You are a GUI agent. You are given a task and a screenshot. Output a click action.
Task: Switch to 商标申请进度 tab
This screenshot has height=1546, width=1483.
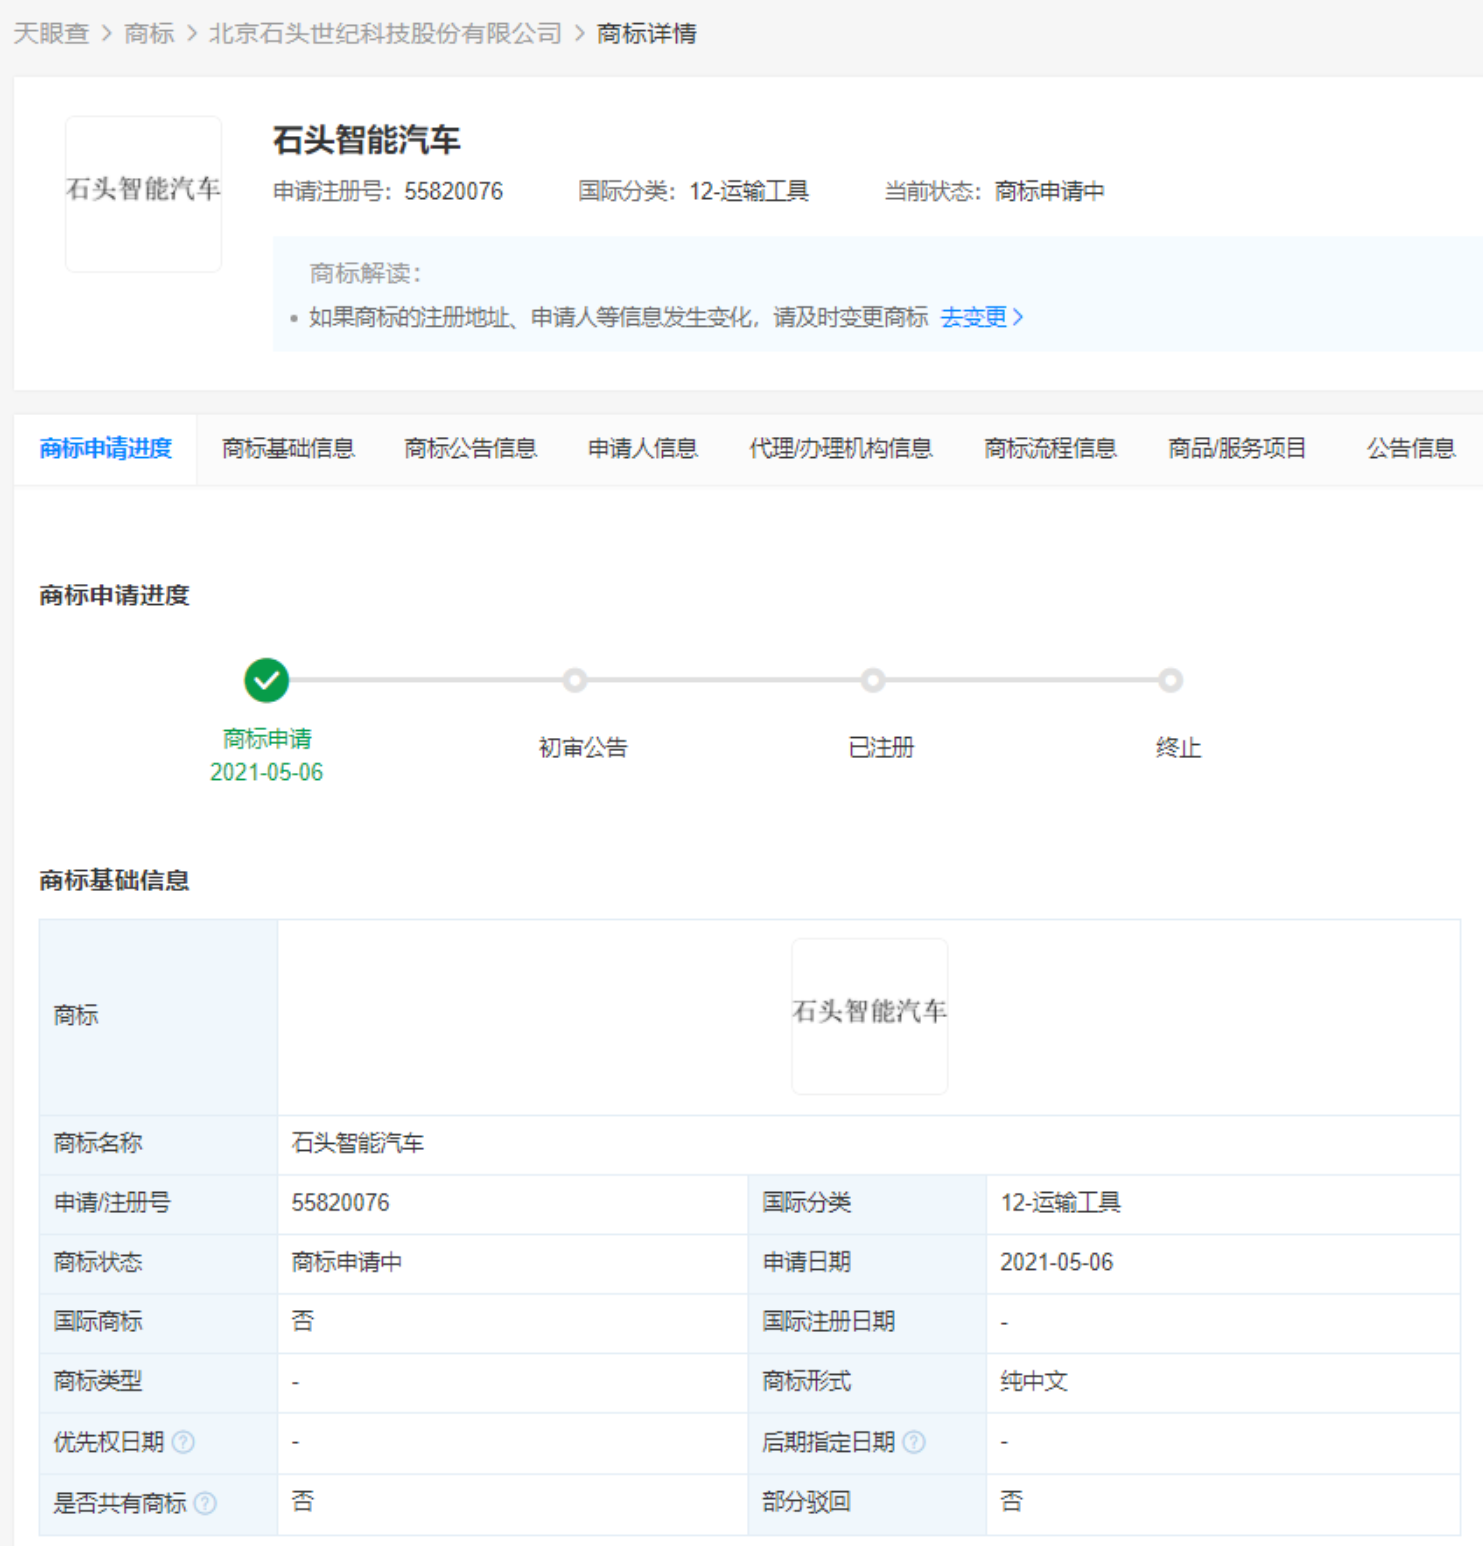(105, 449)
